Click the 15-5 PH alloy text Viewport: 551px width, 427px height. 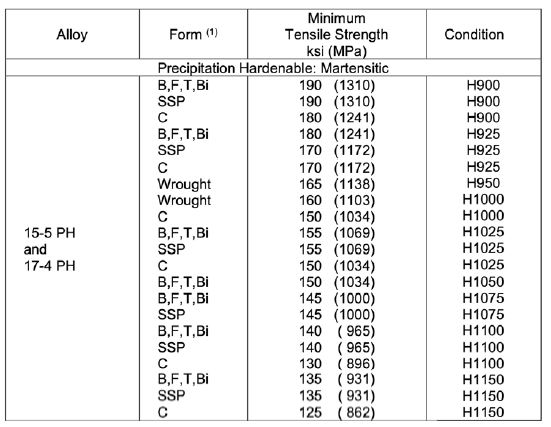coord(50,233)
